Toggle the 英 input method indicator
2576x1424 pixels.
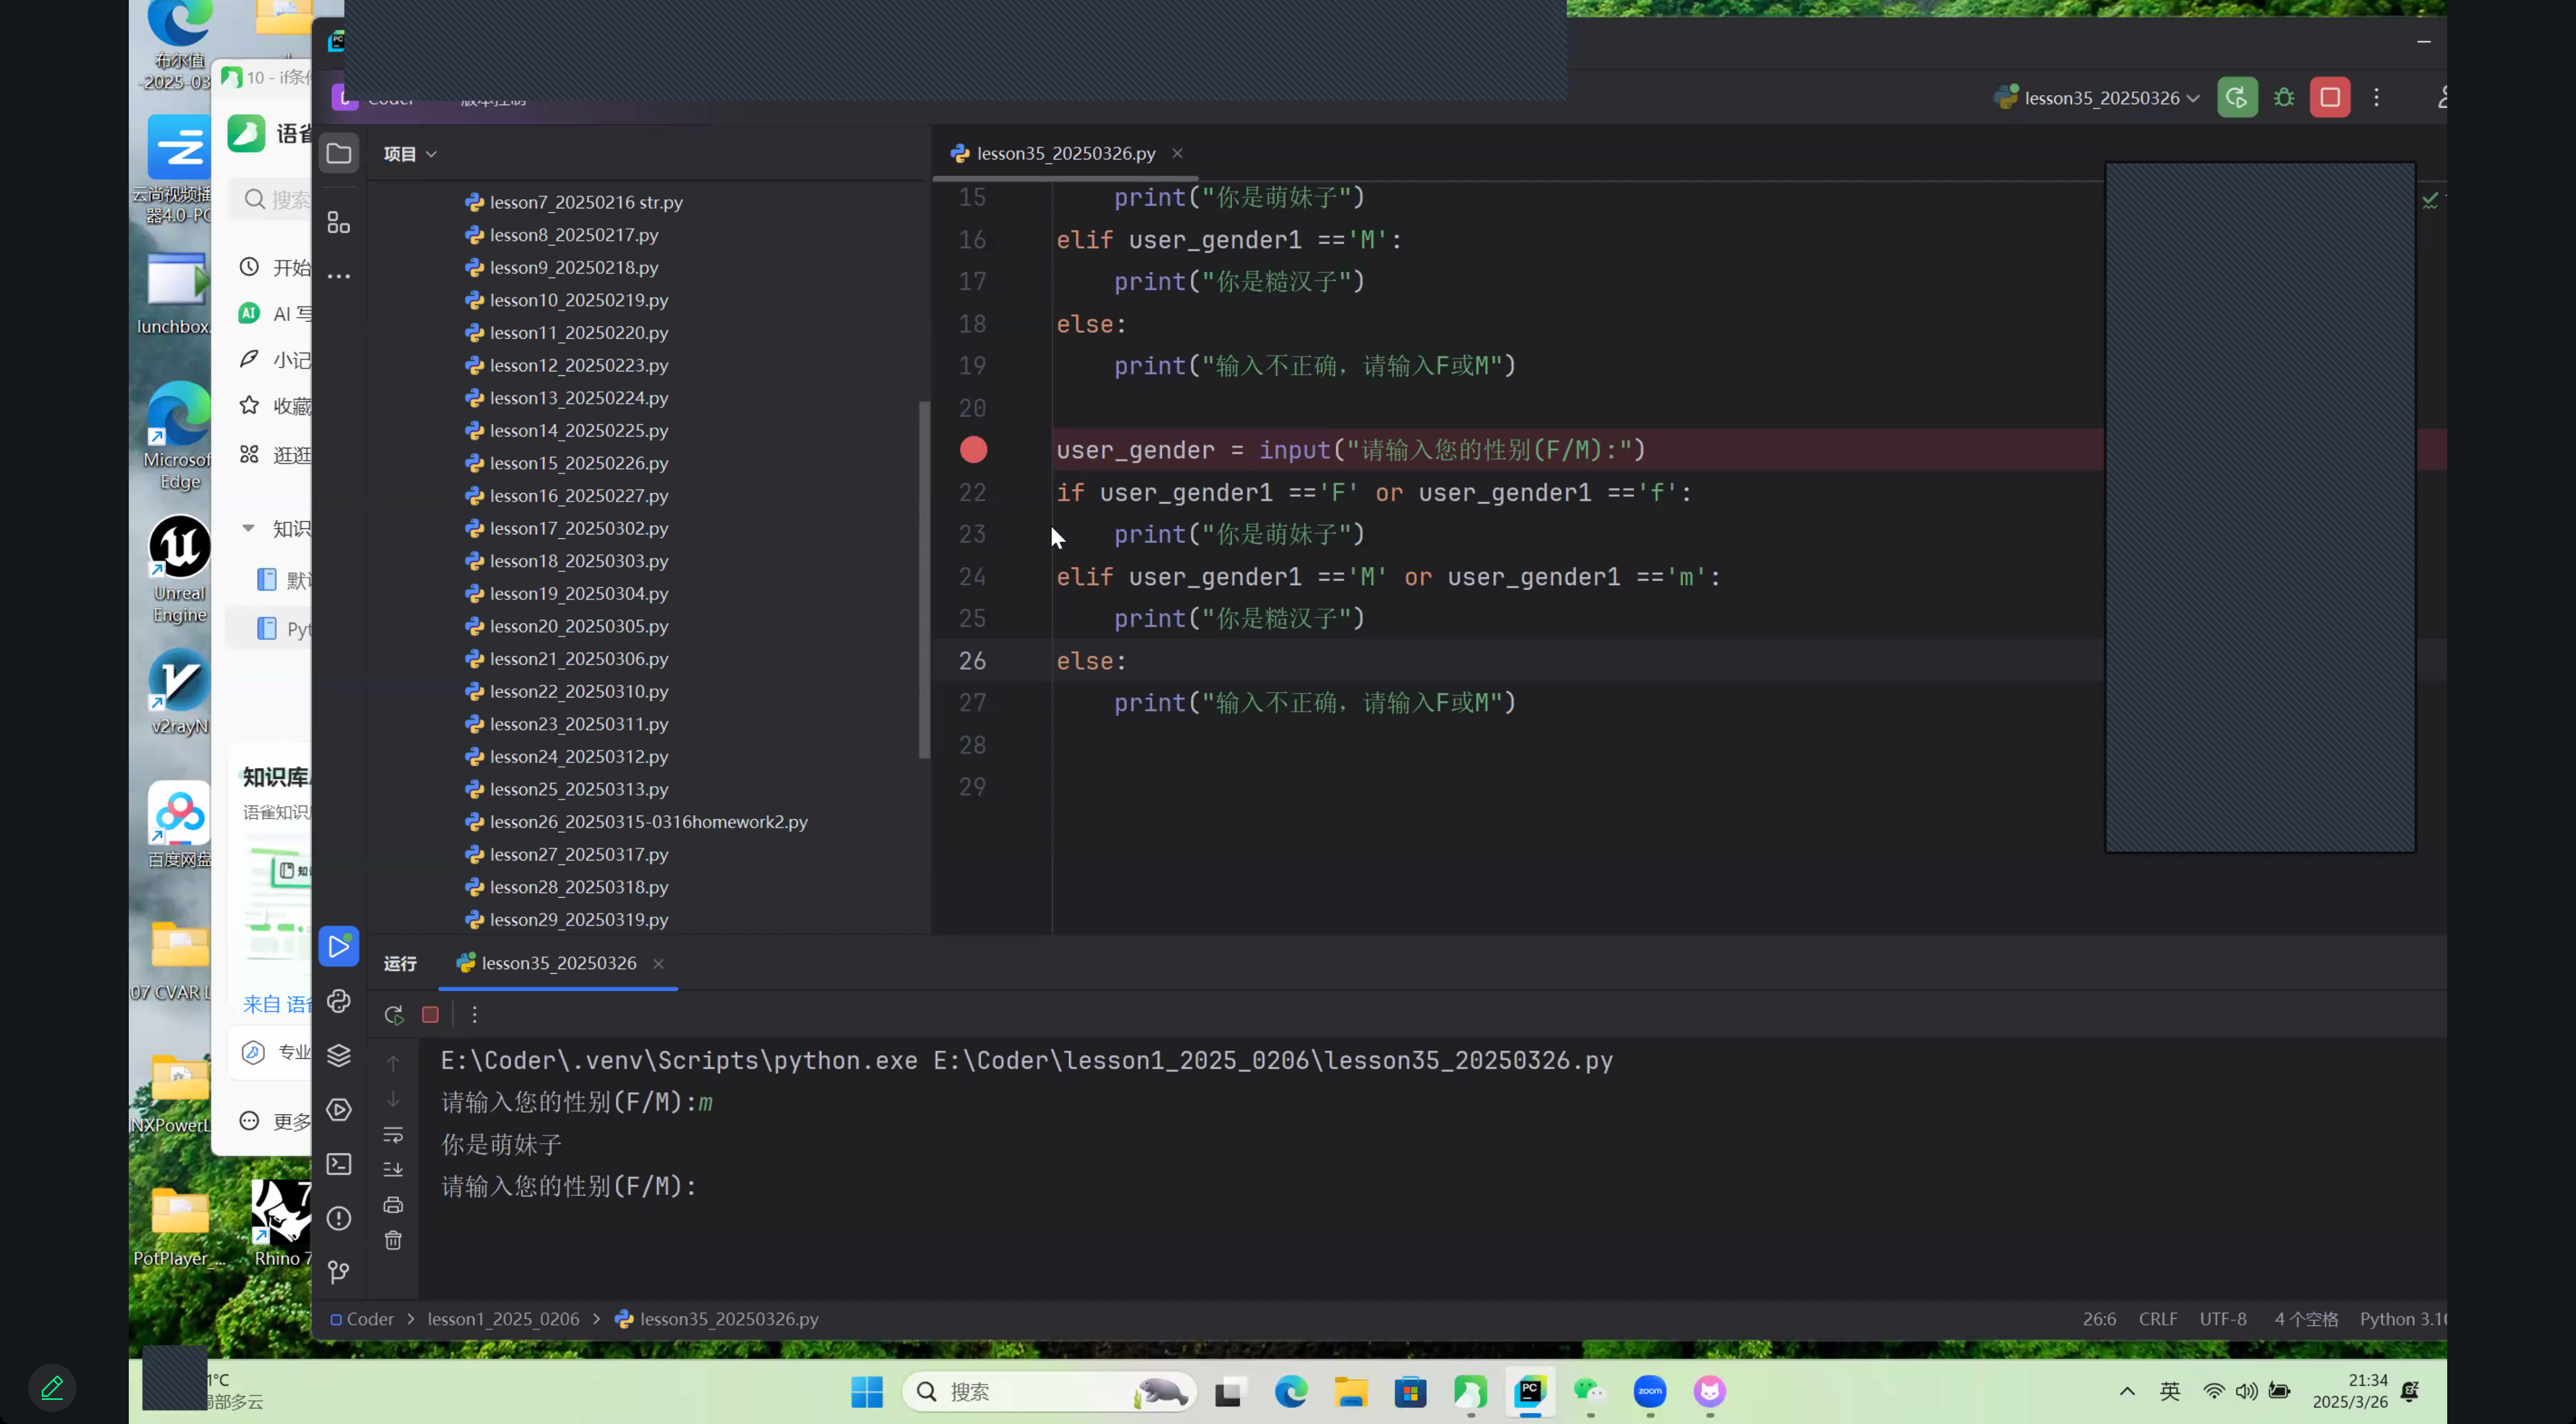coord(2170,1391)
